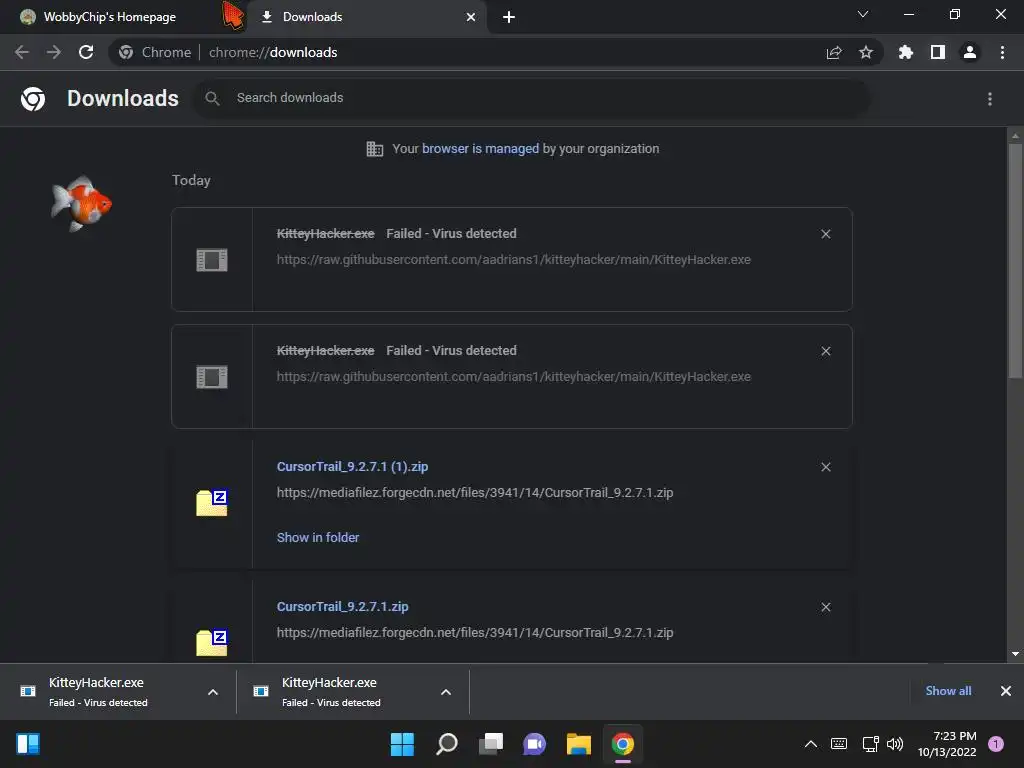This screenshot has height=768, width=1024.
Task: Open Task View on the taskbar
Action: tap(490, 744)
